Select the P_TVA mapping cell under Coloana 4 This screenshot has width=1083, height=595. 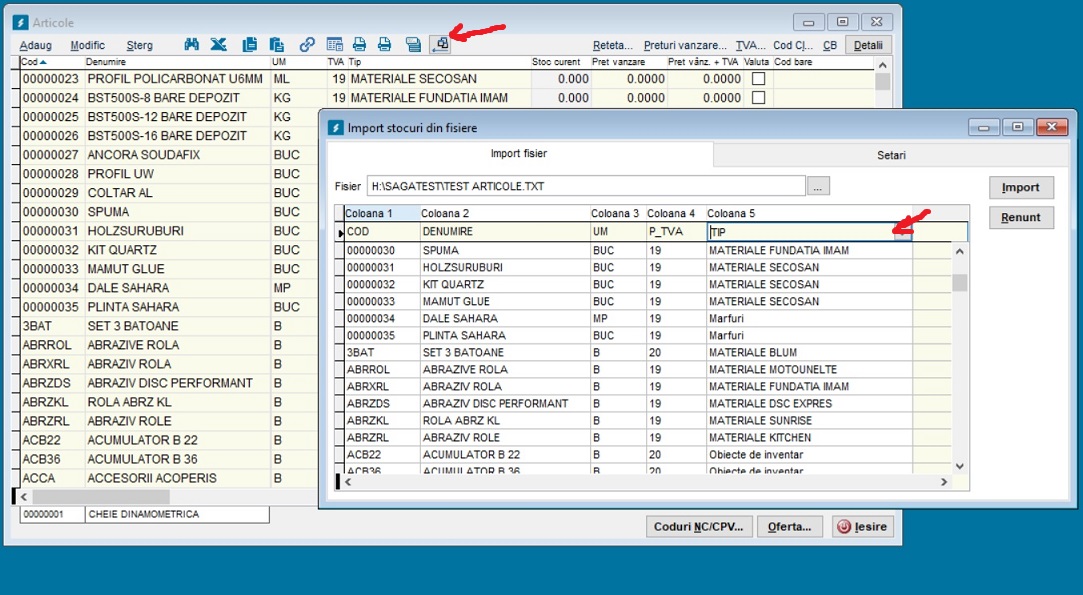(x=676, y=232)
